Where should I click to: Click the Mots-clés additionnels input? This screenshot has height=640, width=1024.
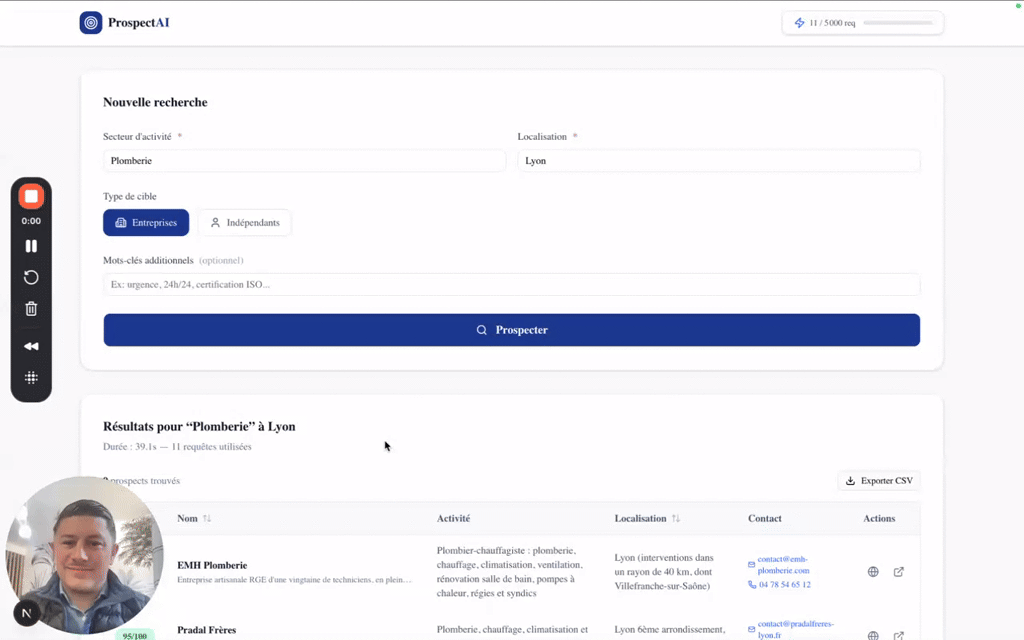point(511,284)
